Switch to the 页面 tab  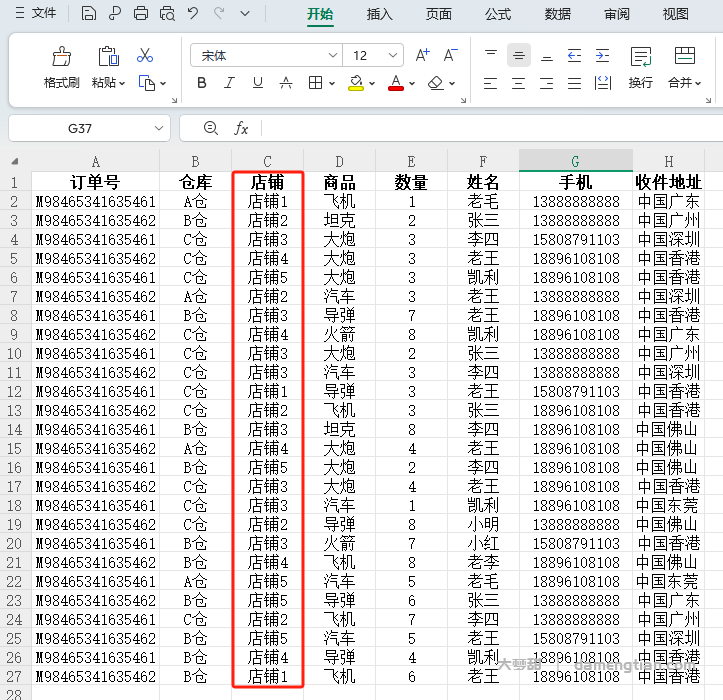[x=439, y=14]
